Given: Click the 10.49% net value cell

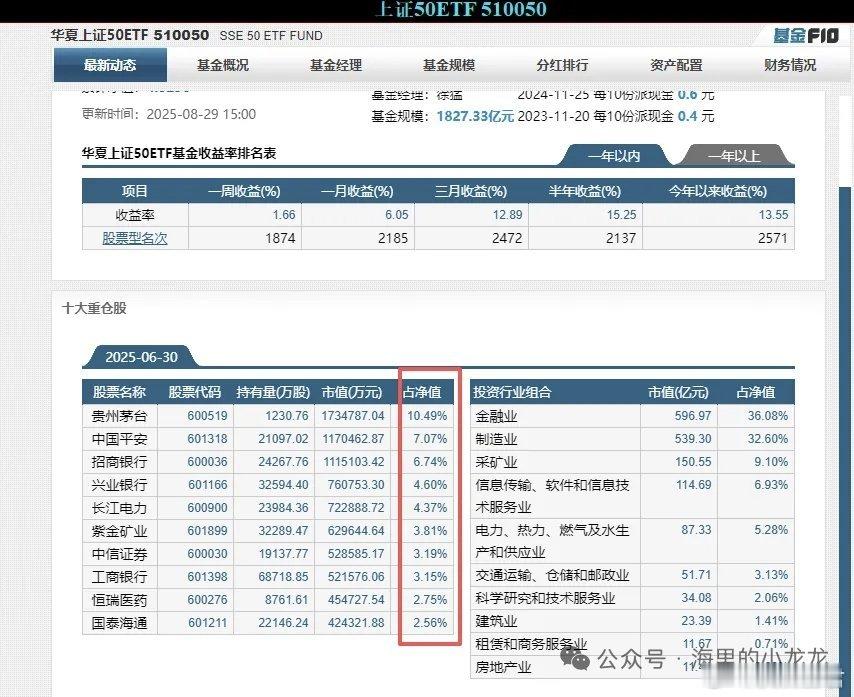Looking at the screenshot, I should coord(427,415).
